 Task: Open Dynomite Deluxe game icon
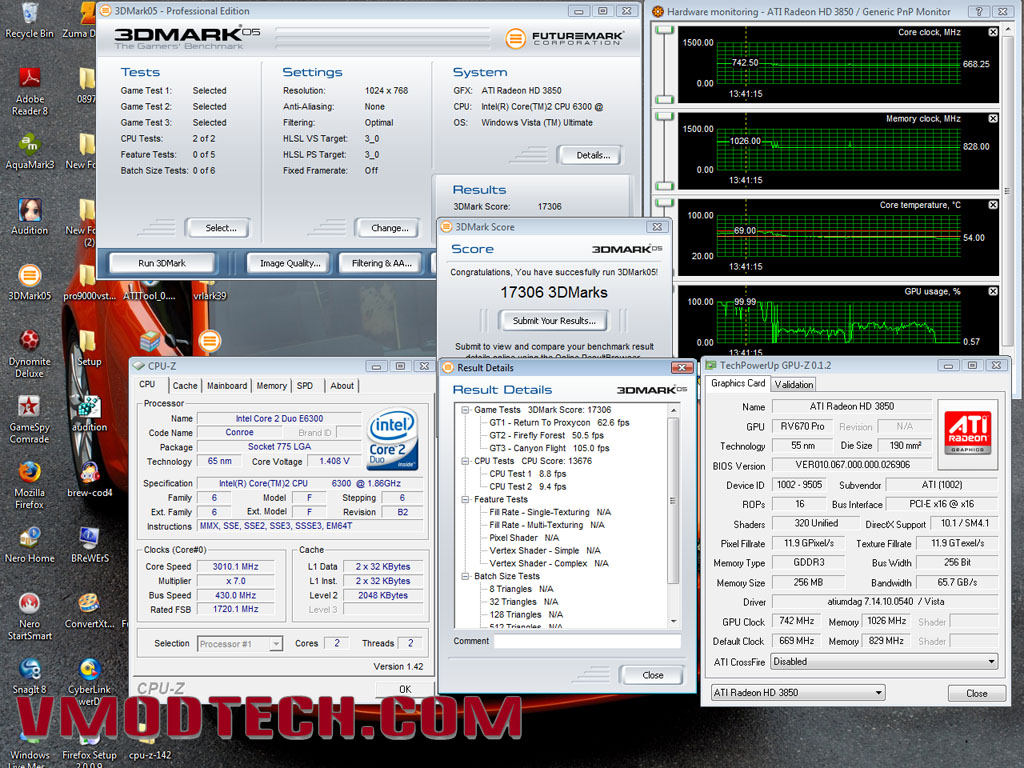point(29,354)
